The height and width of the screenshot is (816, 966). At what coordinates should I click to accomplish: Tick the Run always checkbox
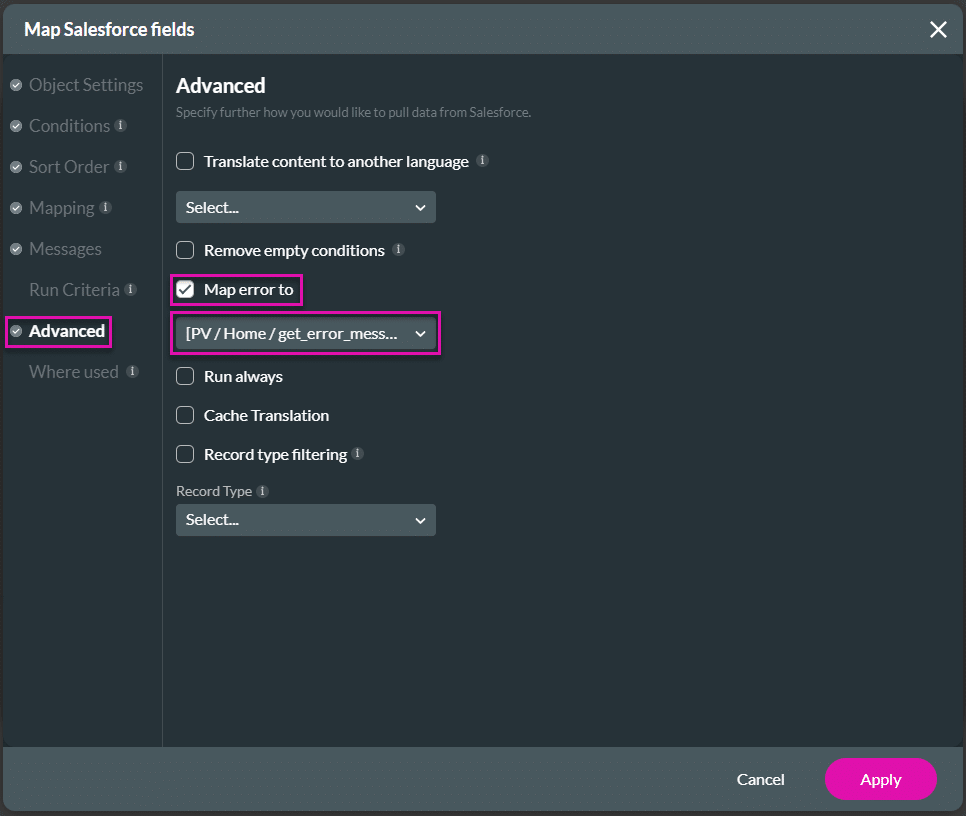[185, 377]
